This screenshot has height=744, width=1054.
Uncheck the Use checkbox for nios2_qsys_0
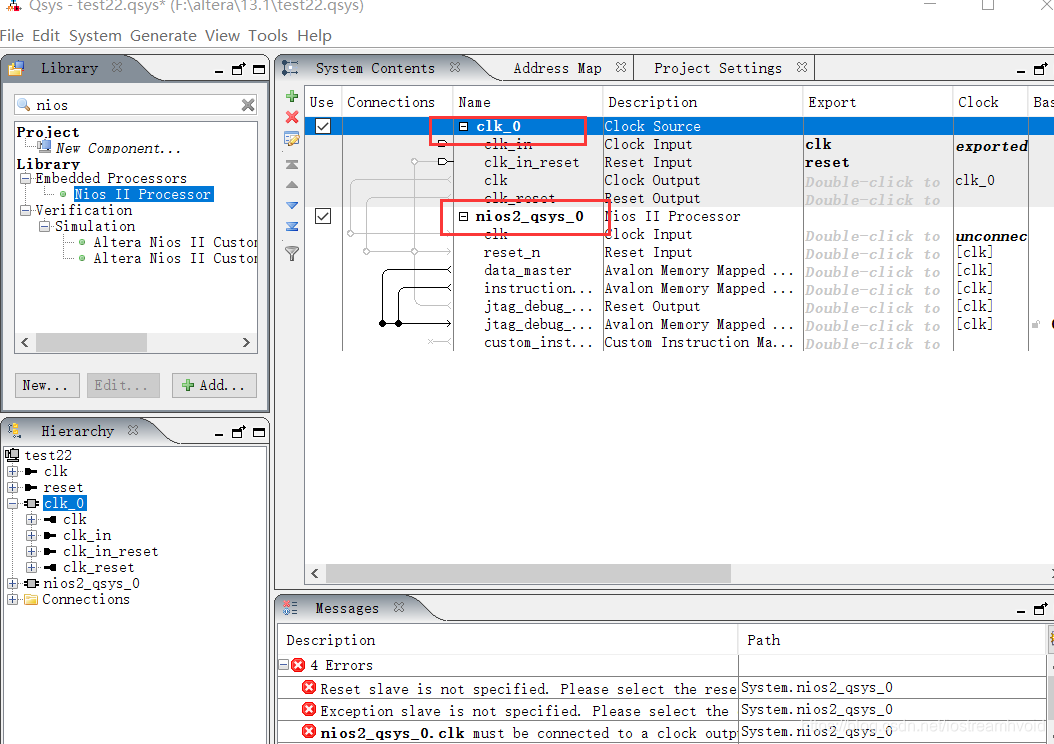[323, 216]
